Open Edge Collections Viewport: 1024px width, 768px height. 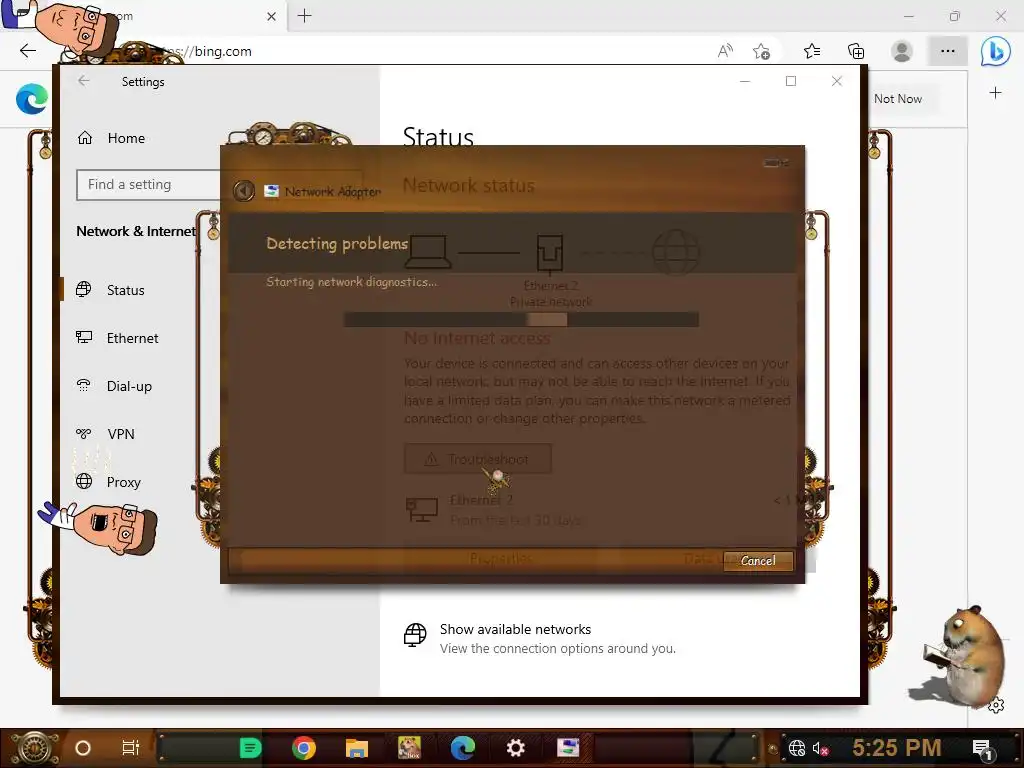click(x=856, y=51)
